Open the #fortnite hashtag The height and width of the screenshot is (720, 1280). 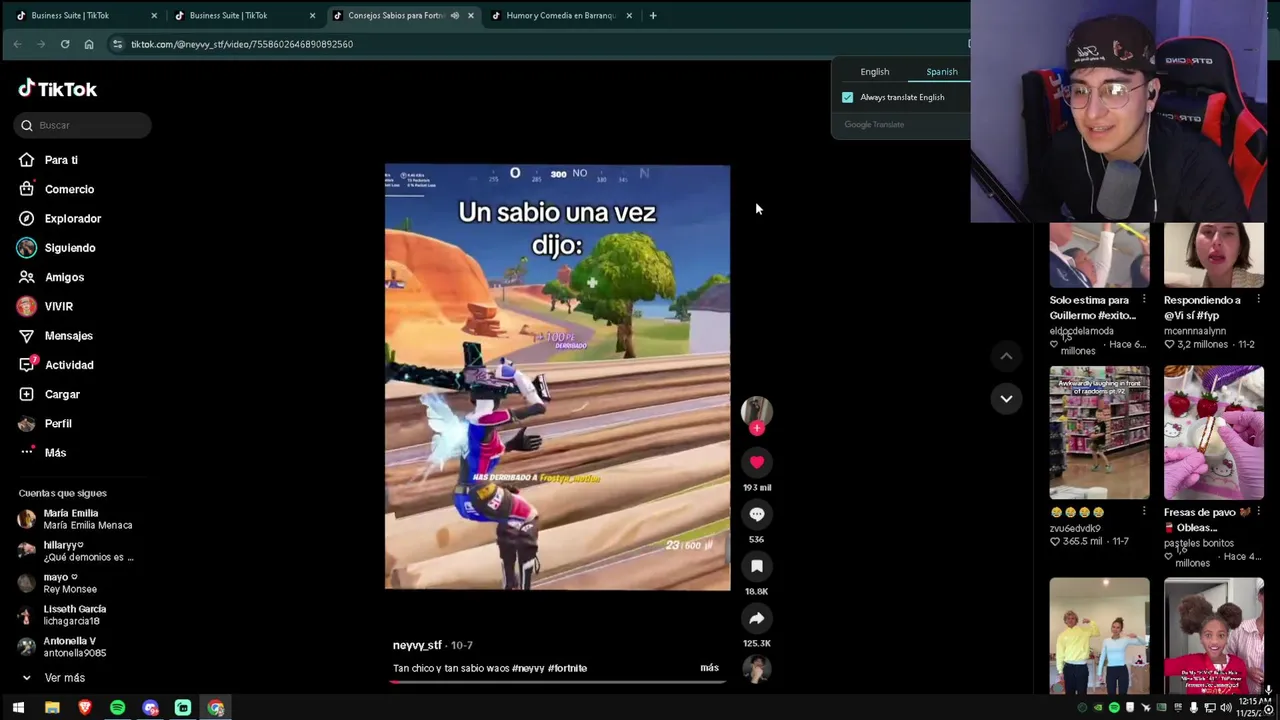click(x=567, y=668)
